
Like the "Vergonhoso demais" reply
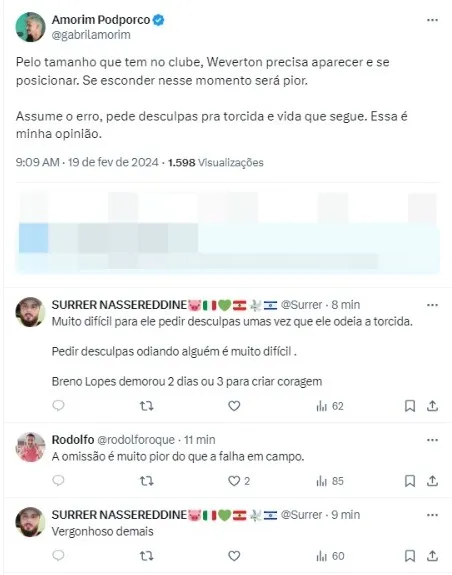234,556
